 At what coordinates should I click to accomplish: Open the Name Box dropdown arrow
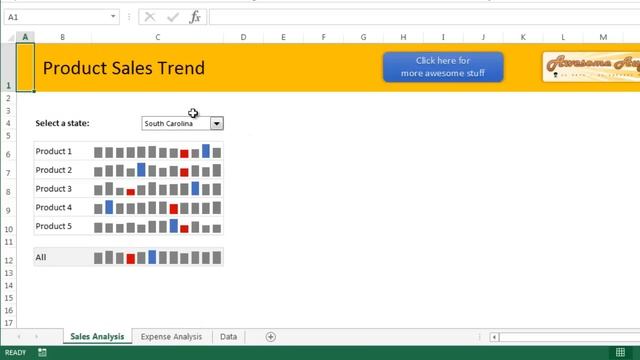point(113,17)
